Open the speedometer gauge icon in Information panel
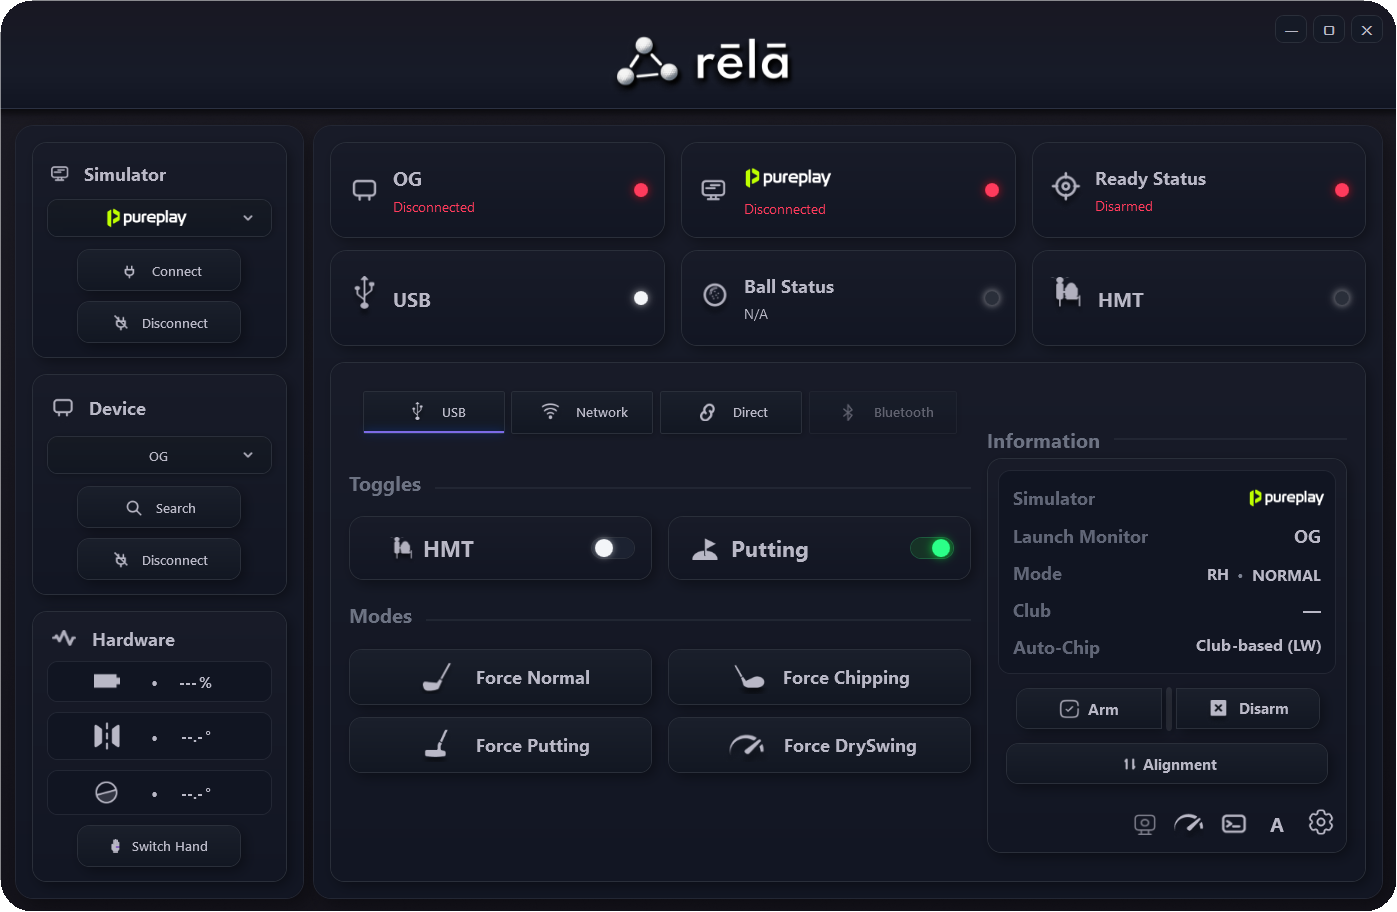Image resolution: width=1397 pixels, height=912 pixels. coord(1188,823)
